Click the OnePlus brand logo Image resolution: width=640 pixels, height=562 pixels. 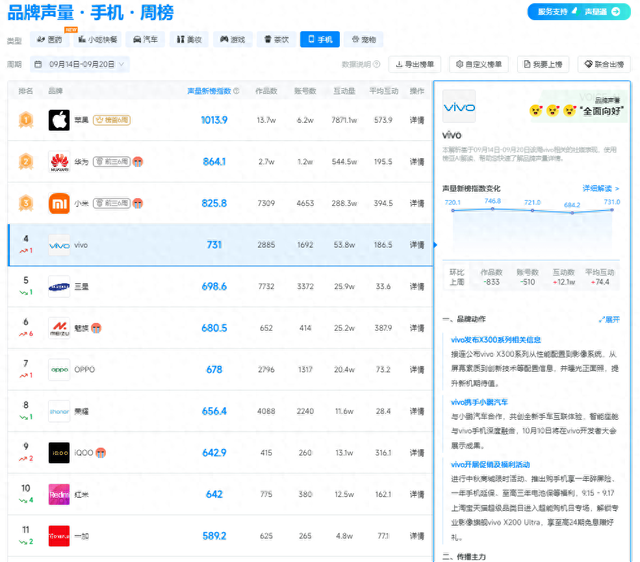[59, 536]
